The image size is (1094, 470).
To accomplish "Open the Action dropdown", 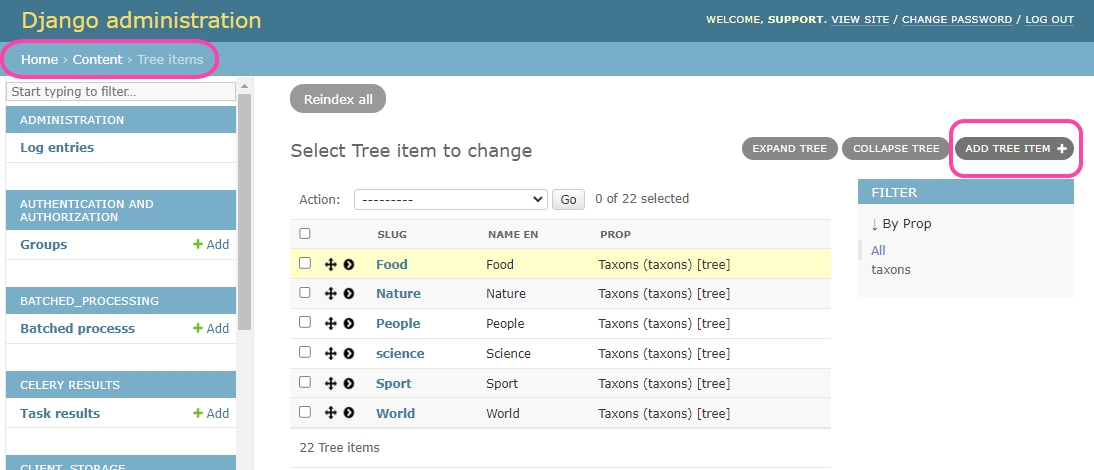I will [x=451, y=199].
